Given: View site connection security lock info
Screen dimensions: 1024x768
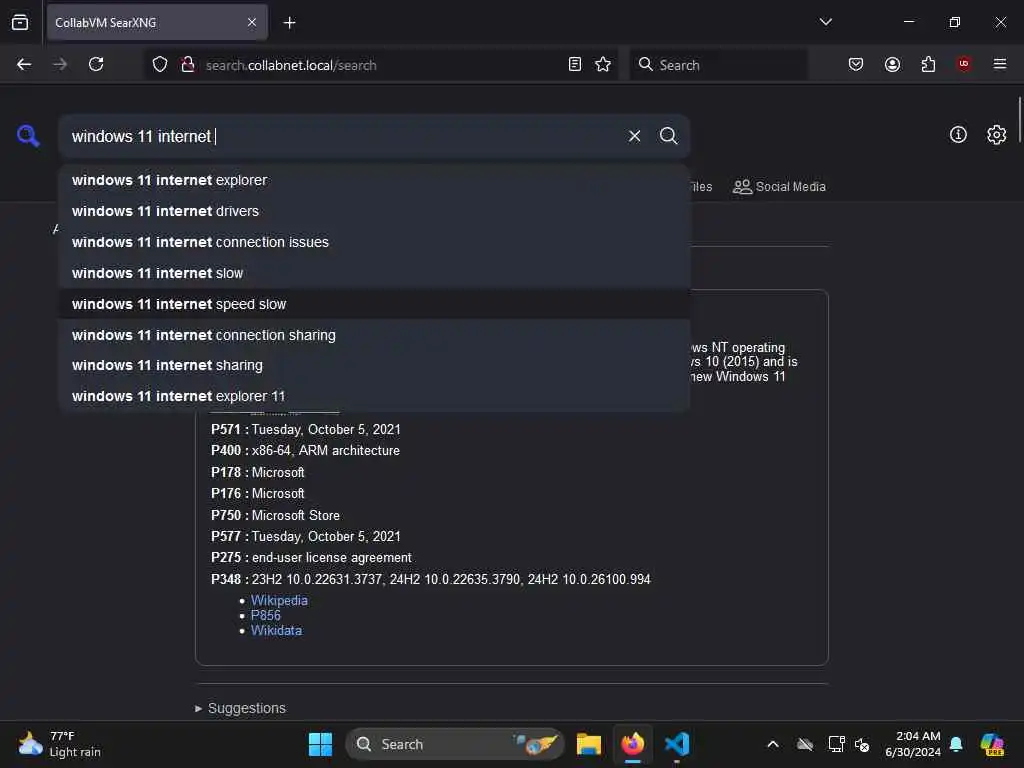Looking at the screenshot, I should pos(188,64).
